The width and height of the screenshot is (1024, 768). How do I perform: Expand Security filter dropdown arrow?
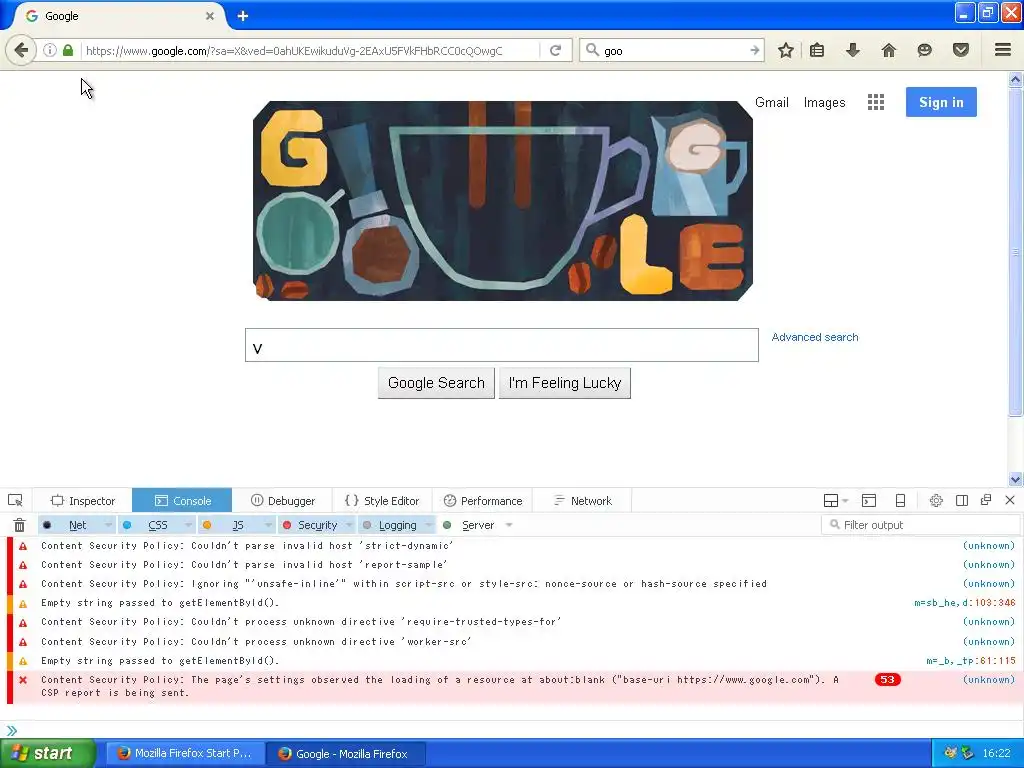tap(349, 525)
